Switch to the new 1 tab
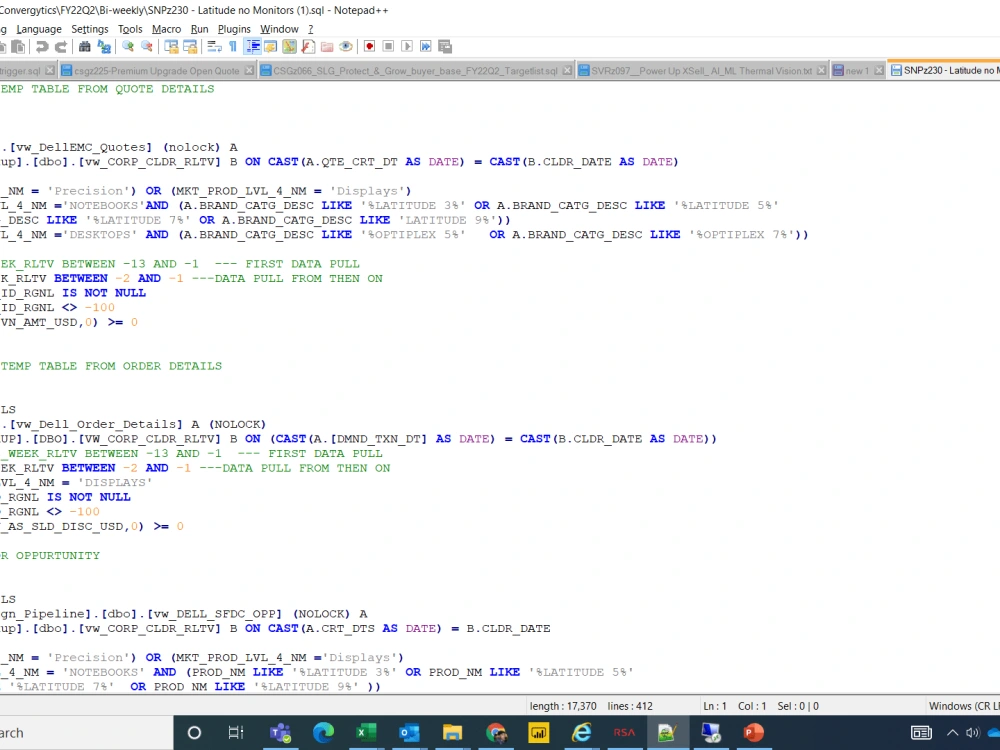 click(x=857, y=71)
